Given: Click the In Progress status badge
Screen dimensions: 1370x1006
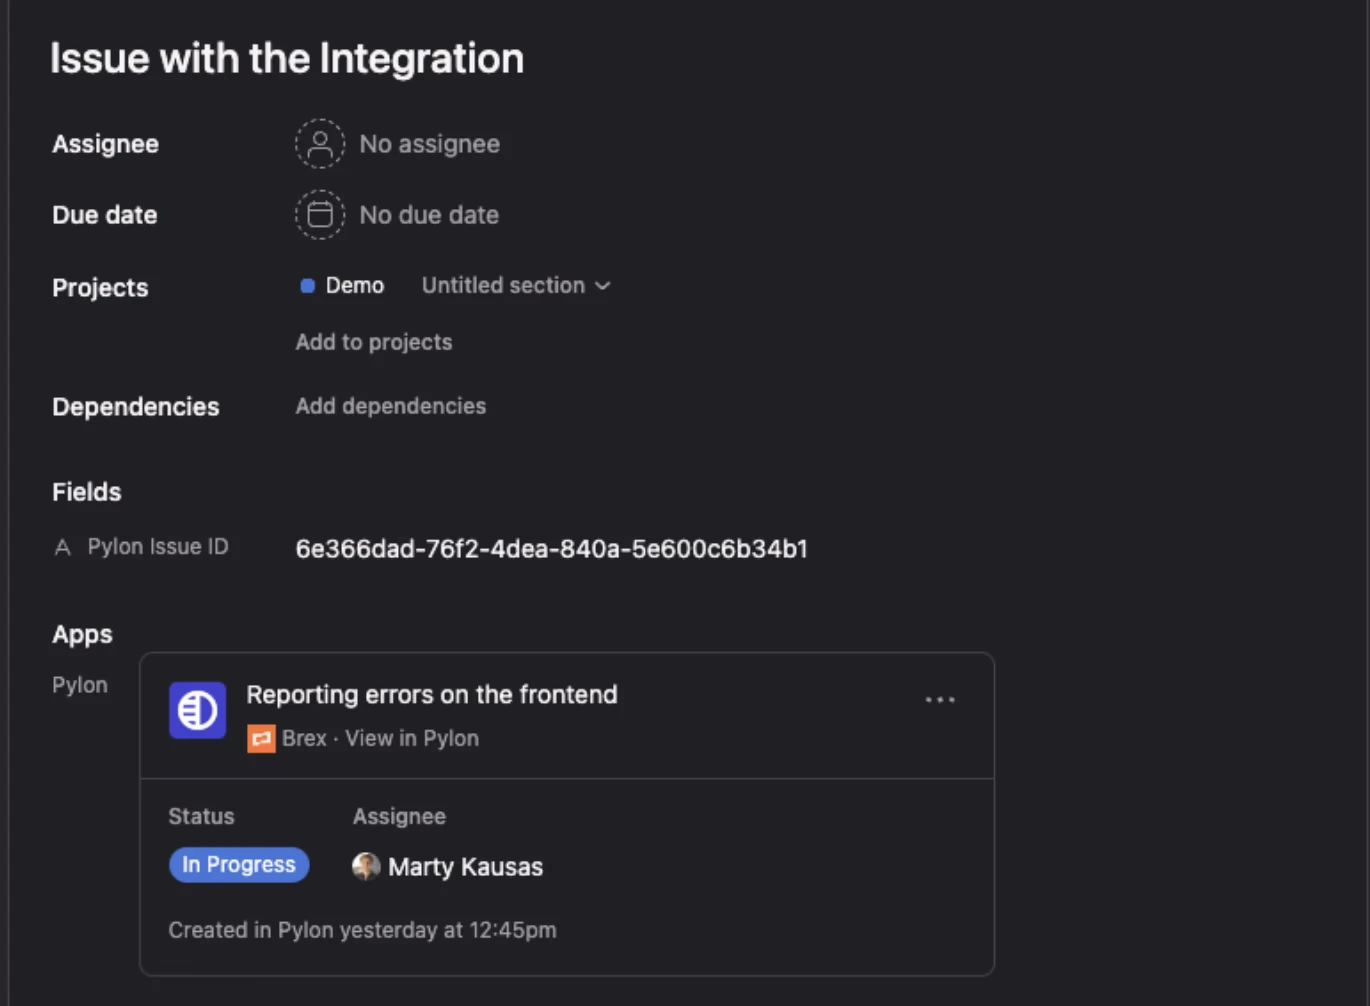Looking at the screenshot, I should point(239,865).
